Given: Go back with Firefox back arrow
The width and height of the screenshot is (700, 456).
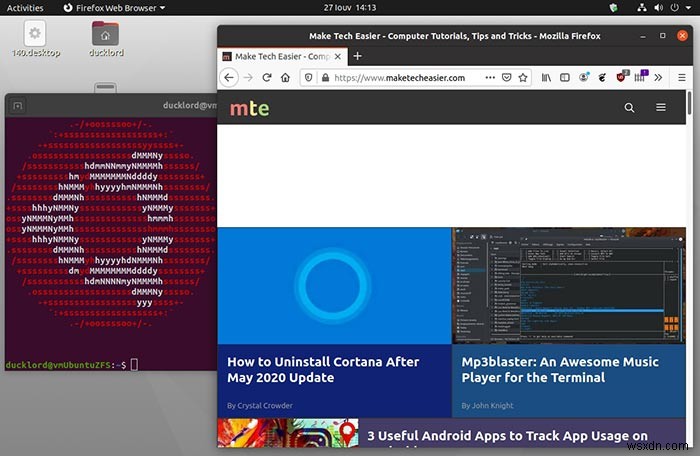Looking at the screenshot, I should click(x=229, y=78).
